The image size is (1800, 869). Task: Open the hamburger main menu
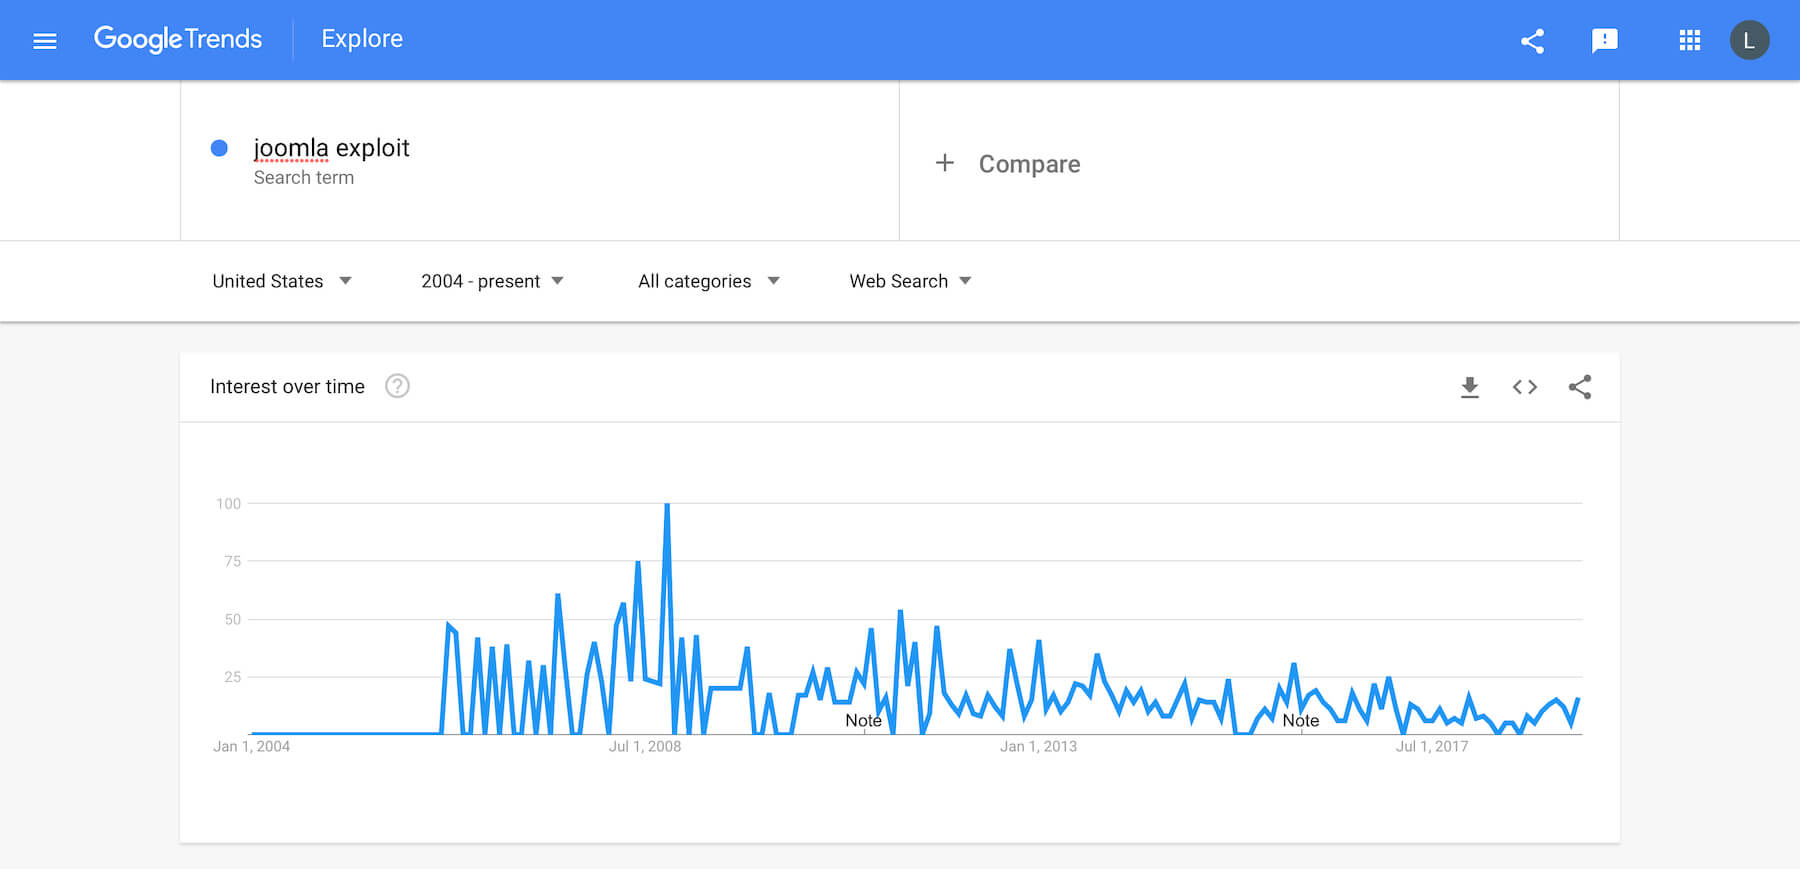point(45,40)
